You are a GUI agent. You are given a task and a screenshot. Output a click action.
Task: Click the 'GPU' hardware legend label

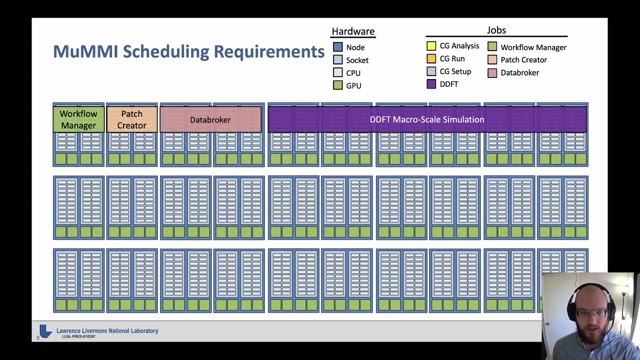[x=353, y=86]
